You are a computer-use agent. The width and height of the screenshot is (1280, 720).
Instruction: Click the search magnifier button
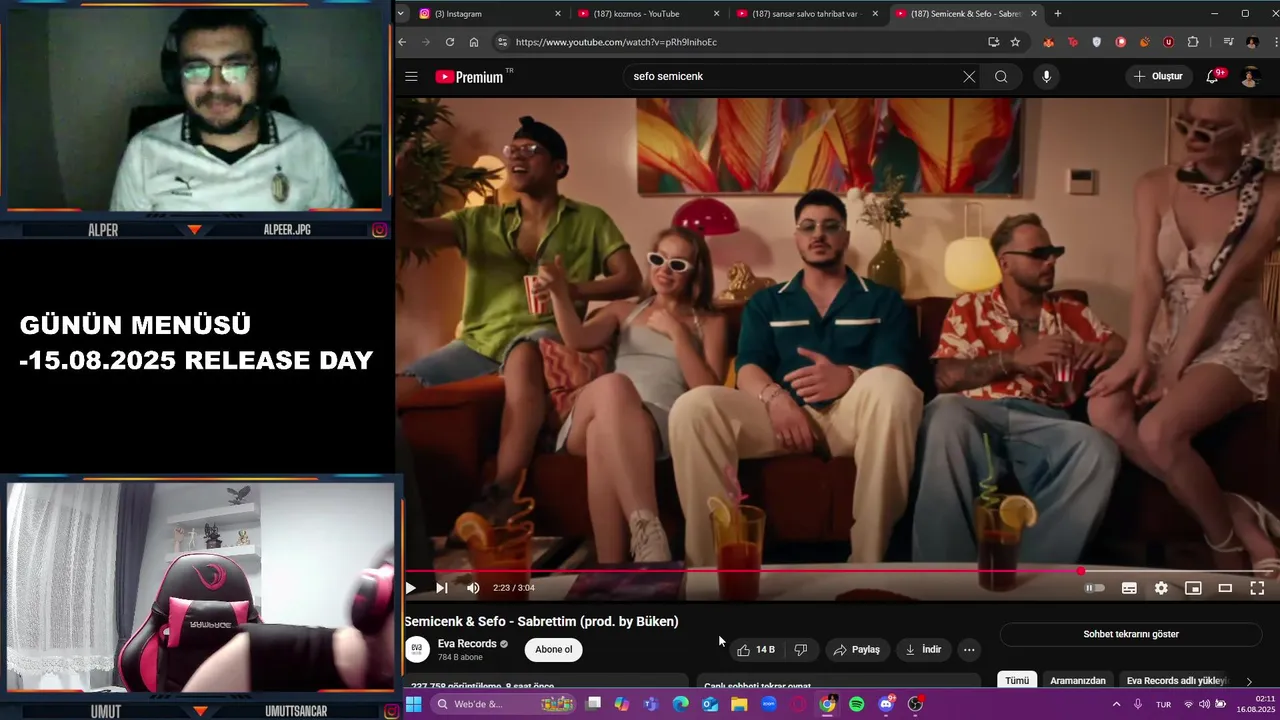click(x=1001, y=77)
